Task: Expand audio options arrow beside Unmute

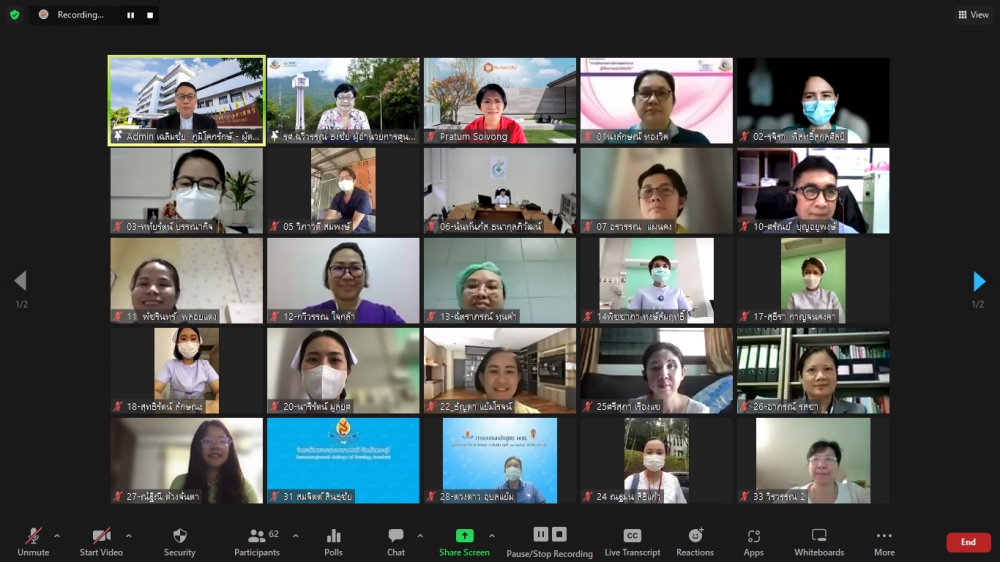Action: pos(56,536)
